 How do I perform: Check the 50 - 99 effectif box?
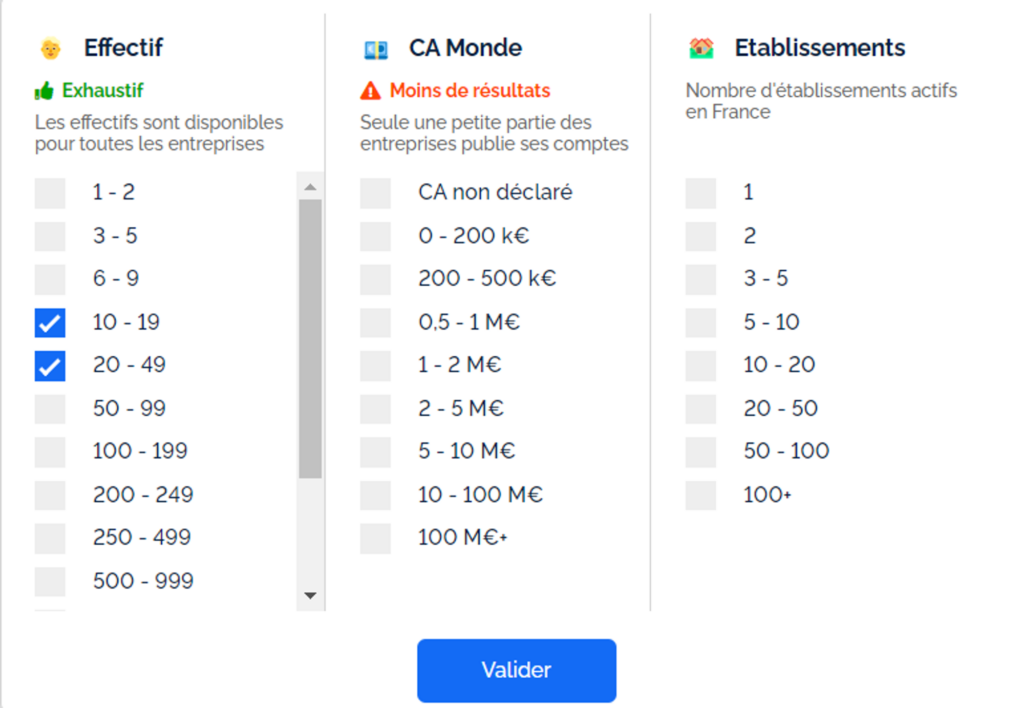coord(50,409)
